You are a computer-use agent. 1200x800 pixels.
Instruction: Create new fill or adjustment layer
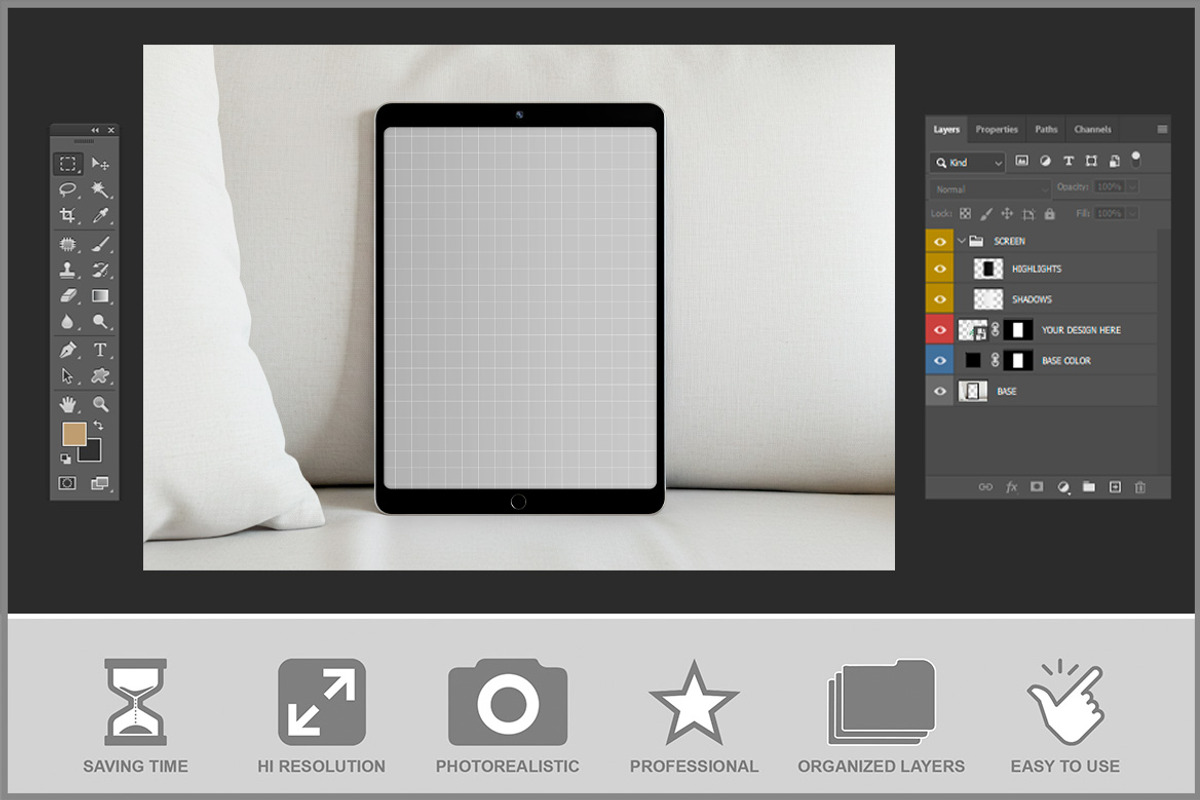pos(1063,487)
